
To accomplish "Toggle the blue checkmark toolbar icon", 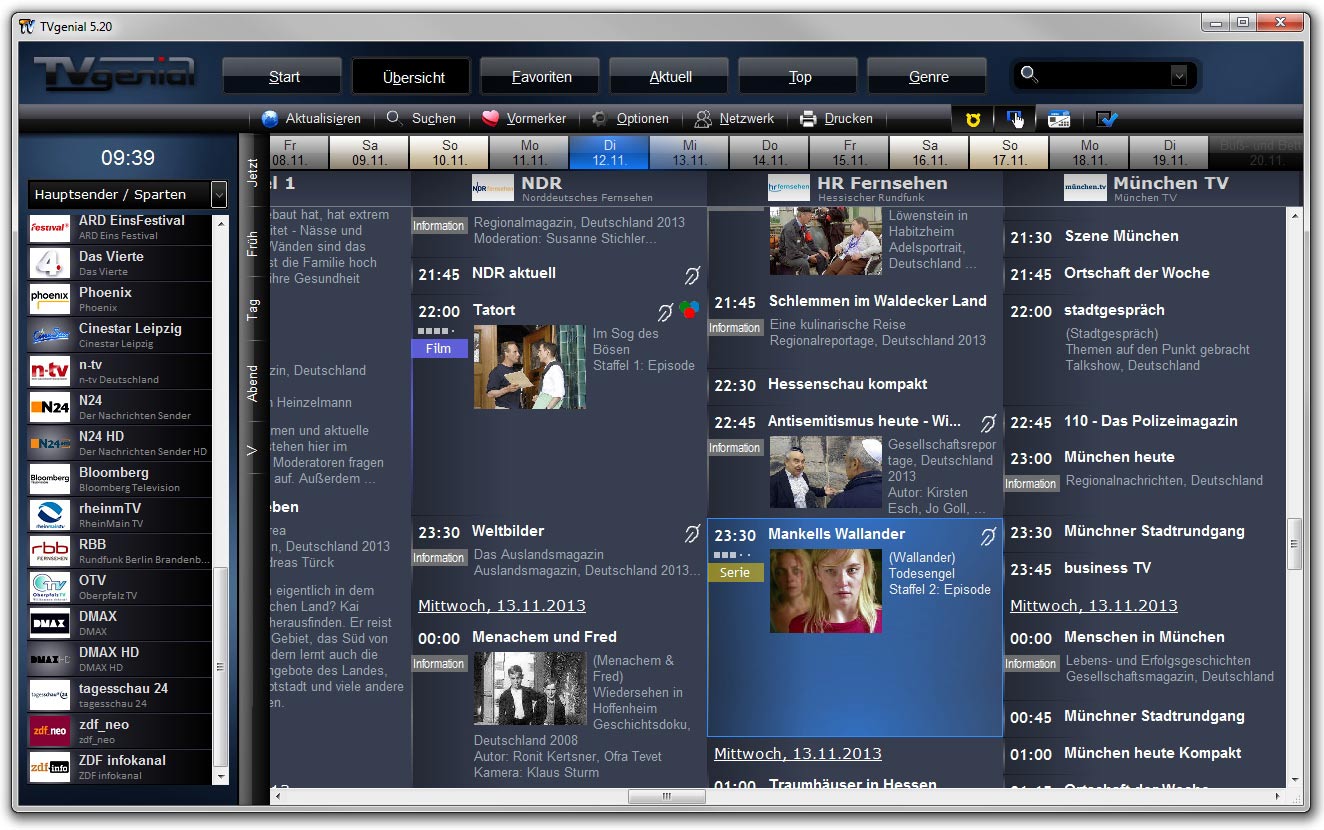I will pos(1106,119).
